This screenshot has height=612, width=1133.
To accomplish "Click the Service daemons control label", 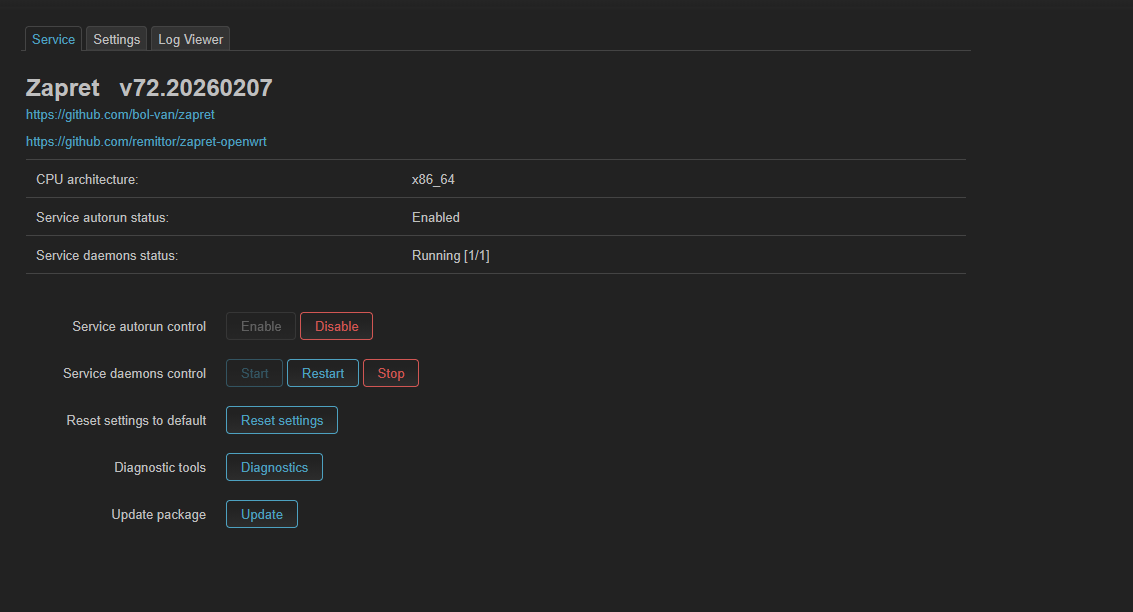I will pos(134,374).
